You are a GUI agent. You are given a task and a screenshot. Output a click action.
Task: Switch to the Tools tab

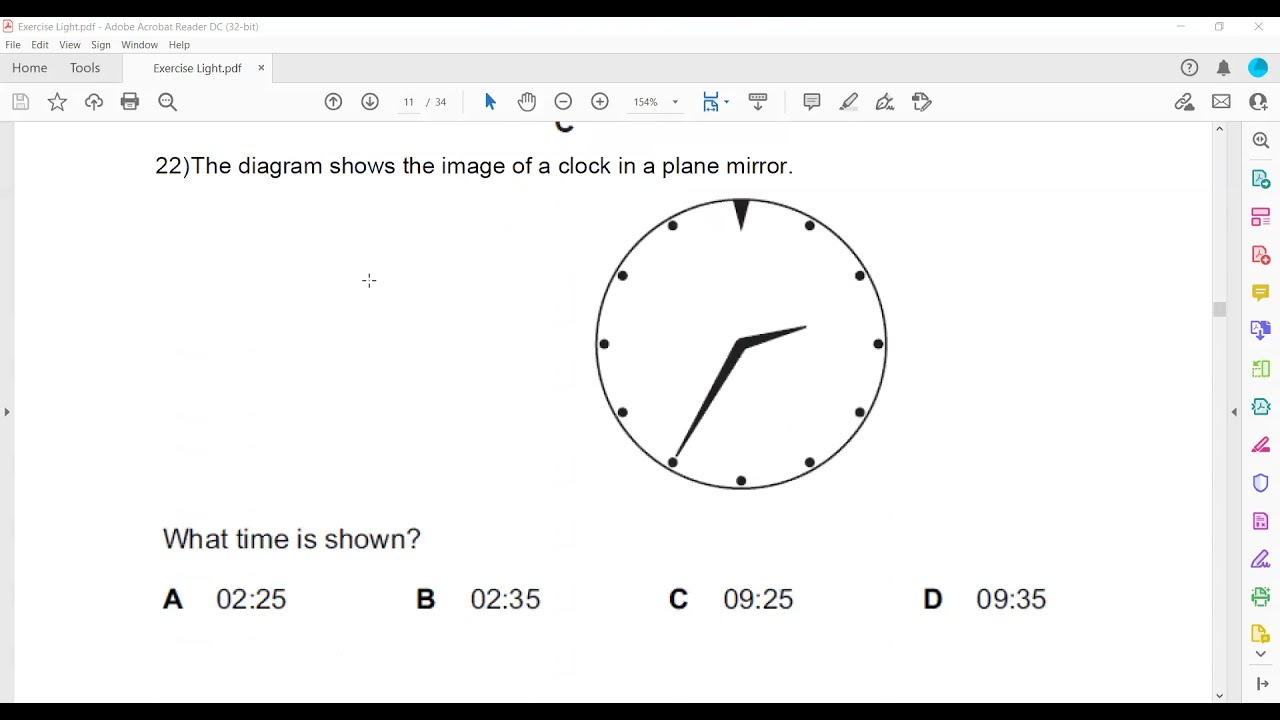[85, 68]
